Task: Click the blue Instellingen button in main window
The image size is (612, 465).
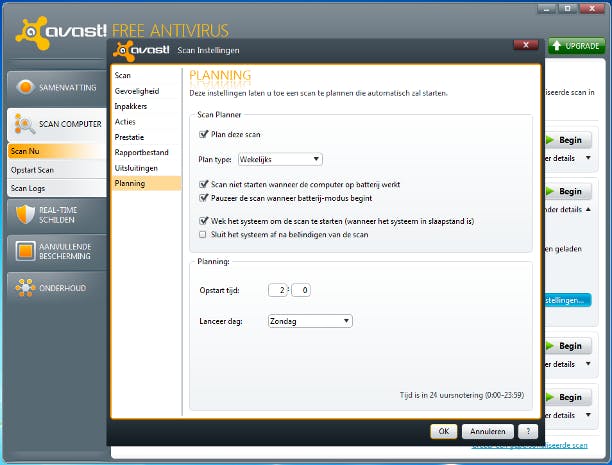Action: click(x=568, y=300)
